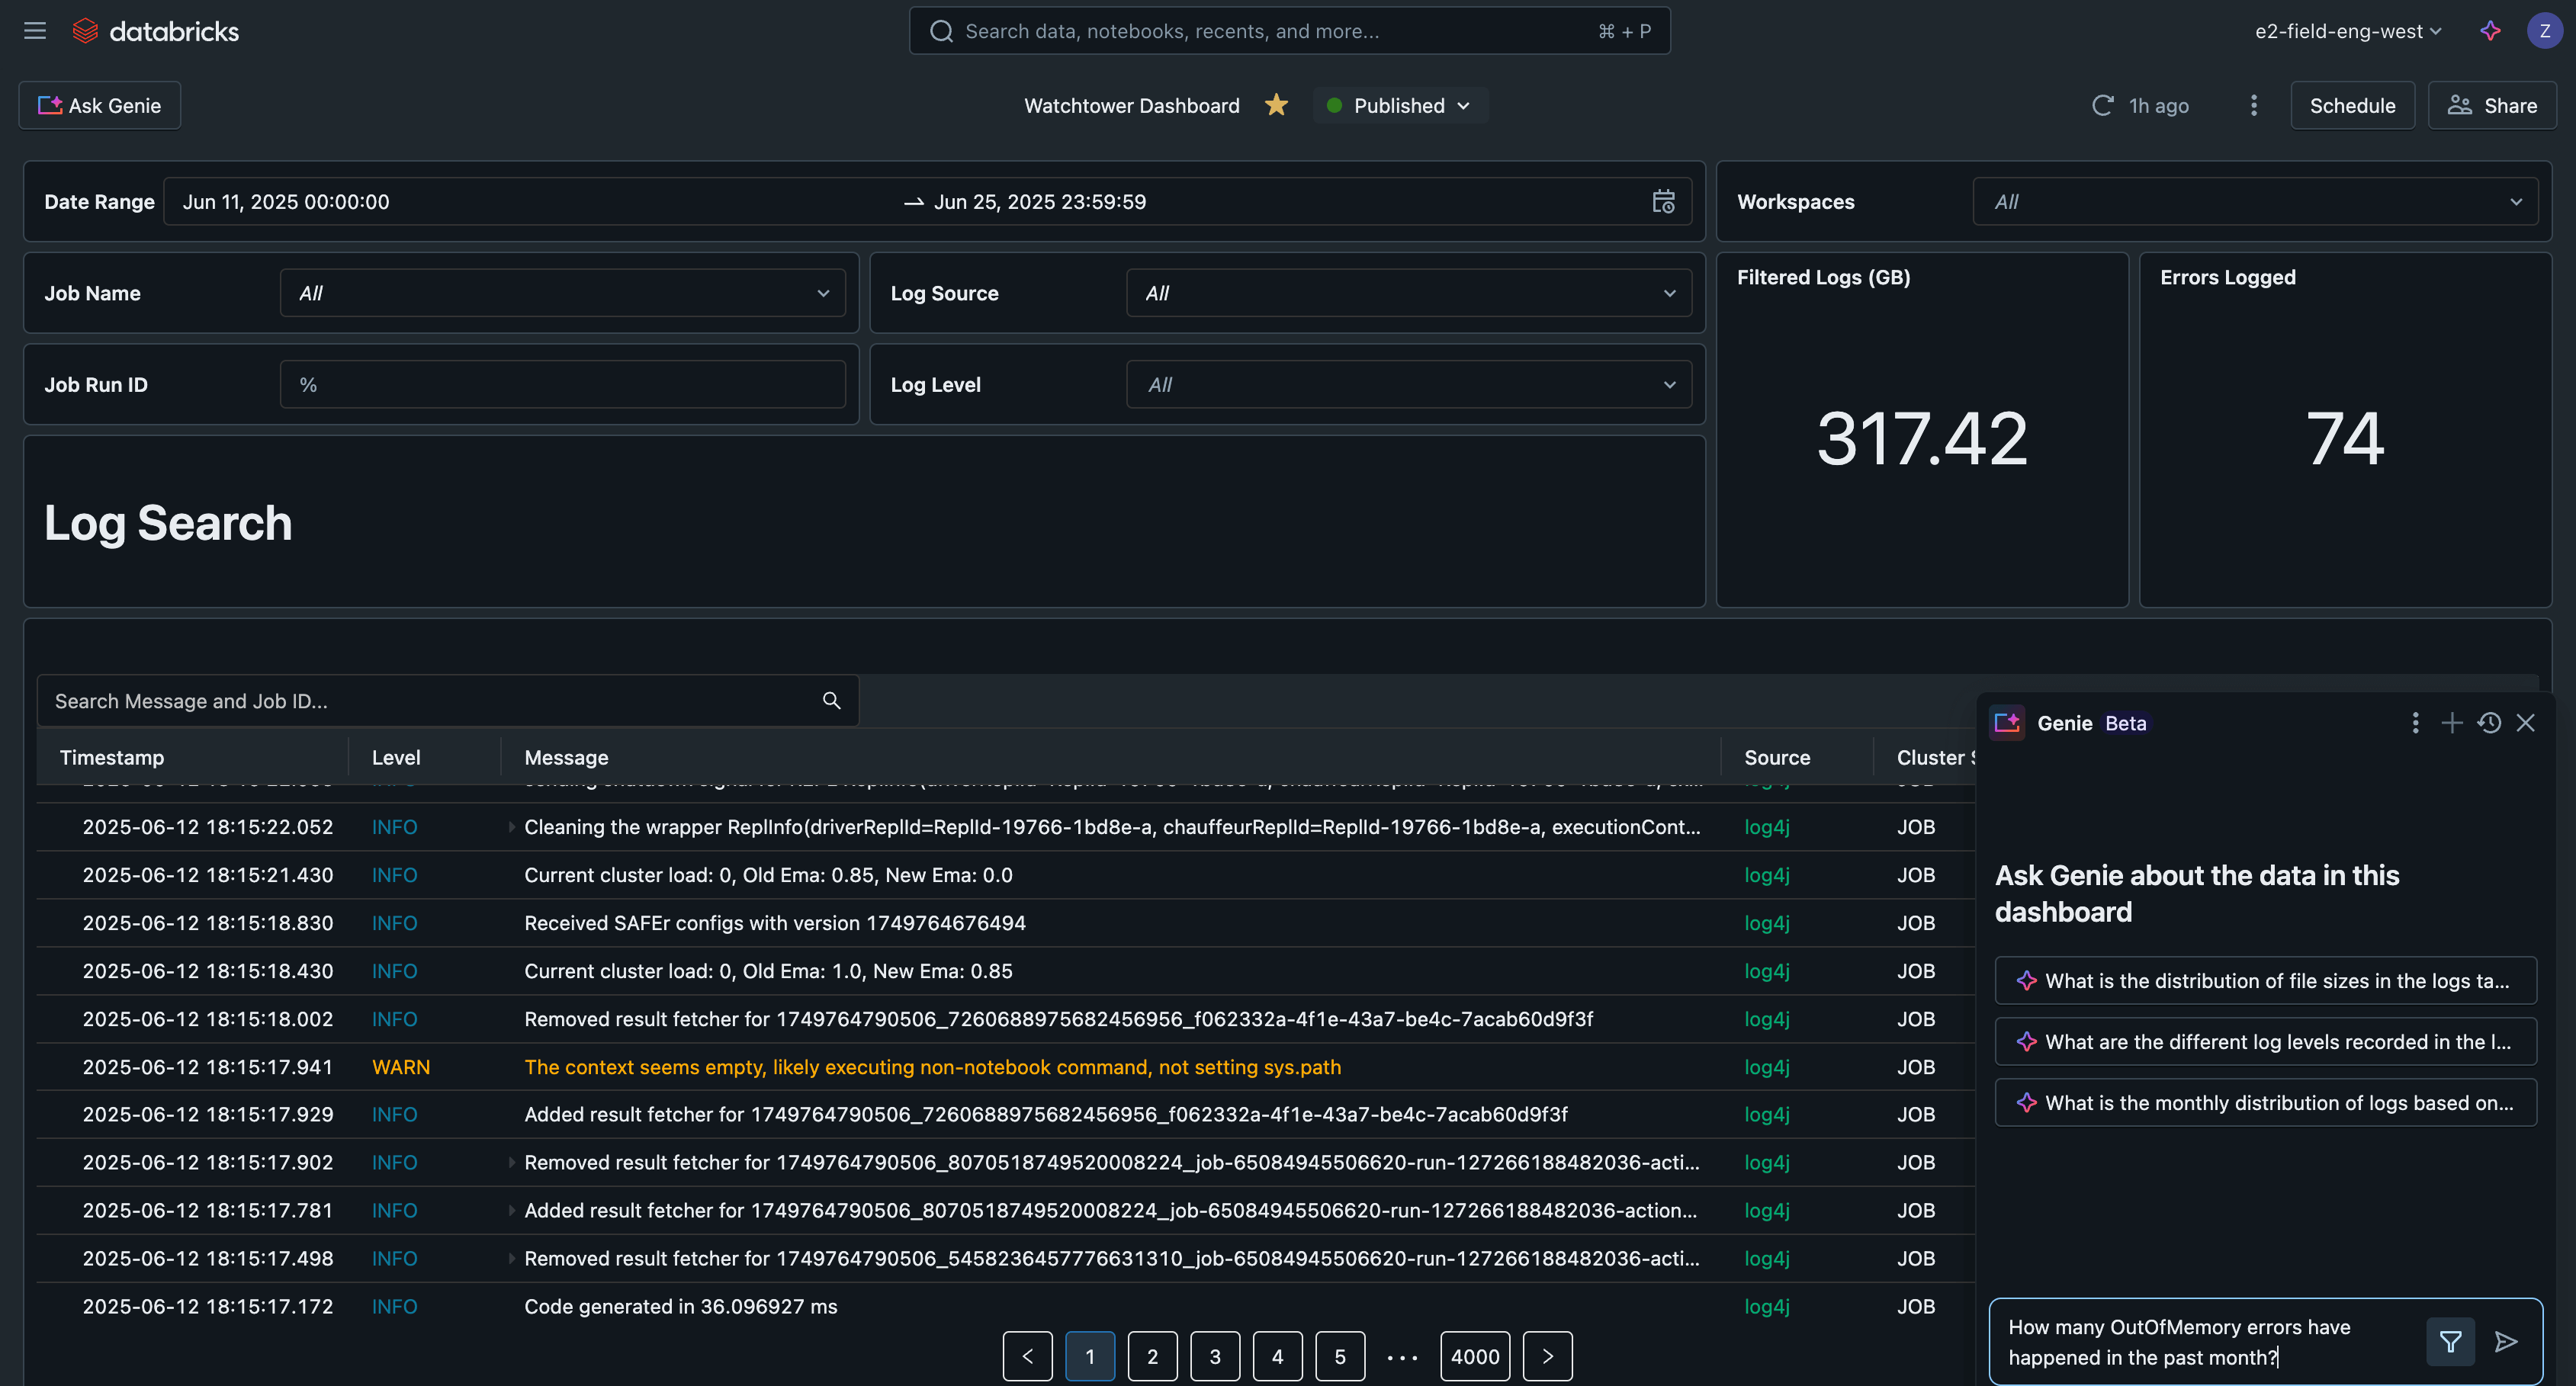2576x1386 pixels.
Task: Click the Schedule button
Action: [x=2351, y=105]
